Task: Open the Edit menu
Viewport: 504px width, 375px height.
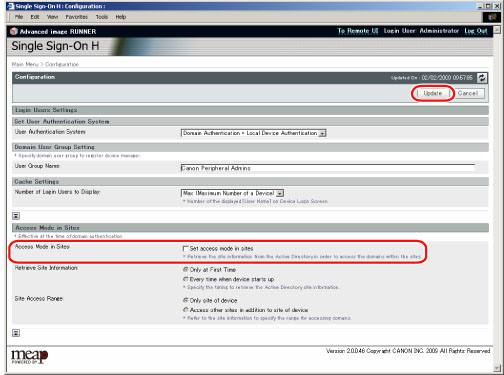Action: (35, 17)
